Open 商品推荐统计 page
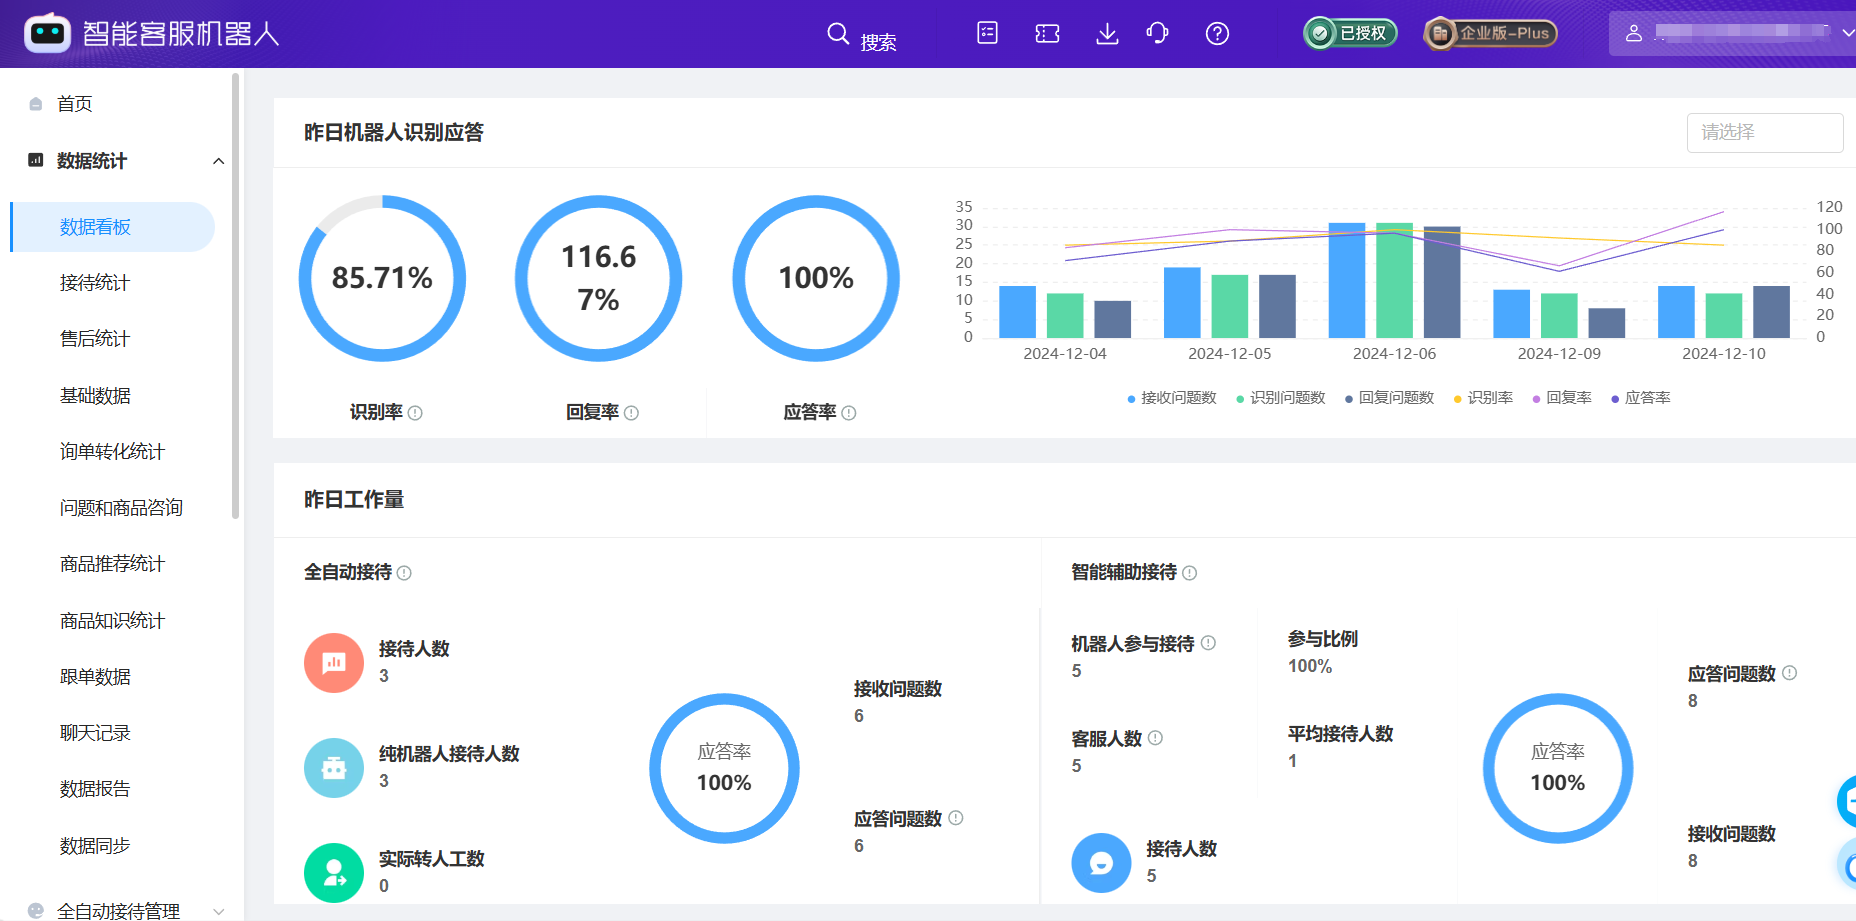Image resolution: width=1856 pixels, height=921 pixels. click(112, 564)
